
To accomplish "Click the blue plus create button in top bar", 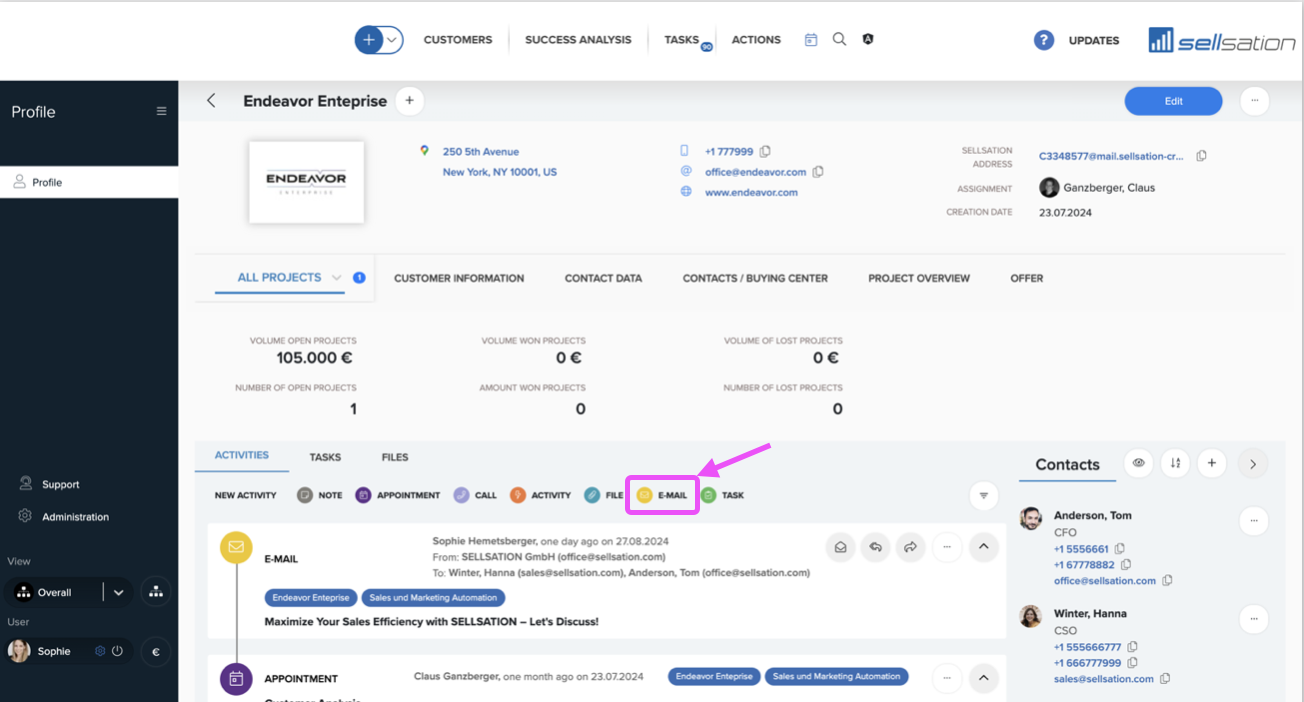I will (x=369, y=40).
